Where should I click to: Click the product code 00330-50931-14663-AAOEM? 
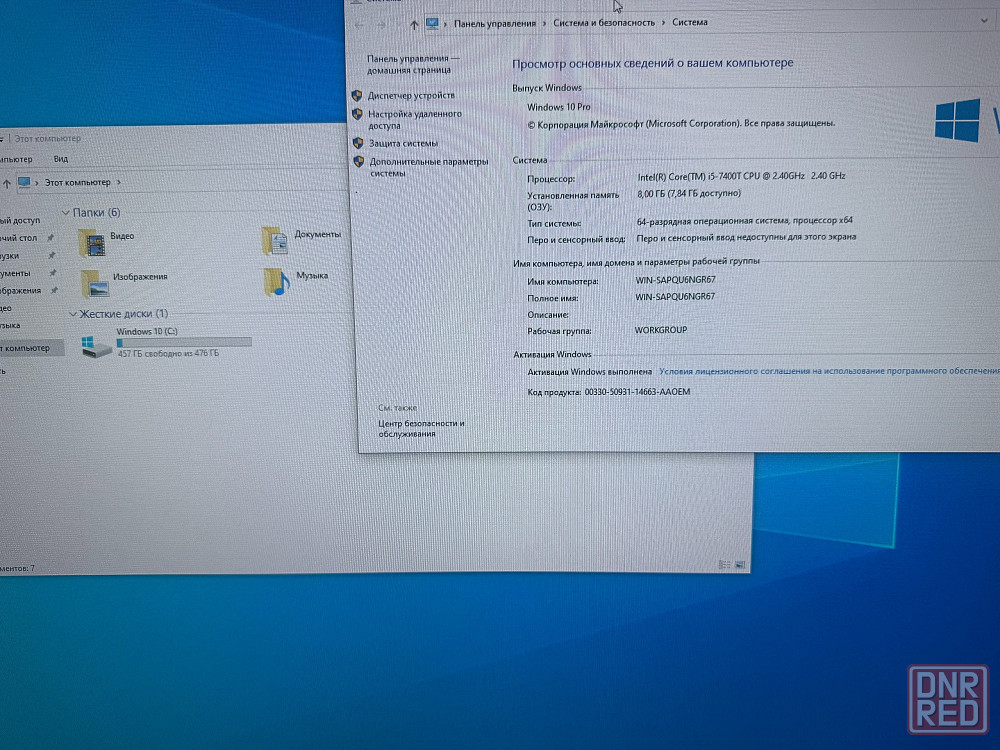[637, 392]
